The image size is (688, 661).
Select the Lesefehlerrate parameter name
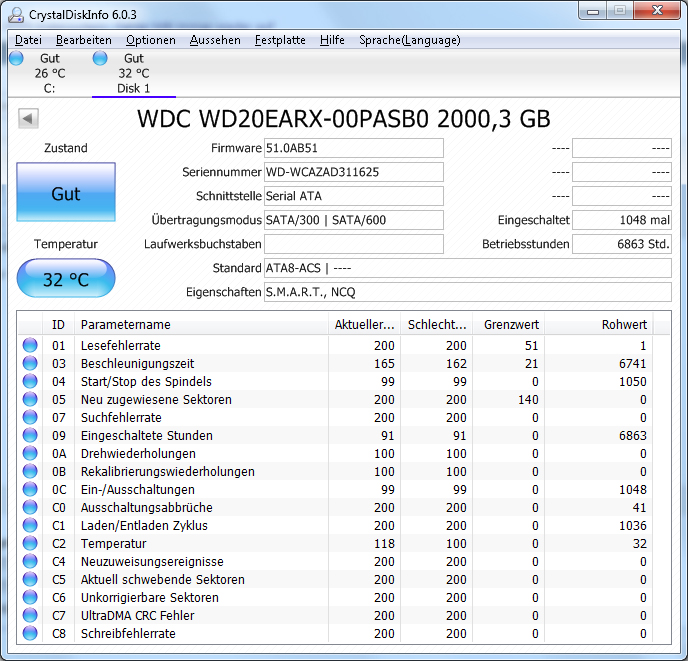121,345
